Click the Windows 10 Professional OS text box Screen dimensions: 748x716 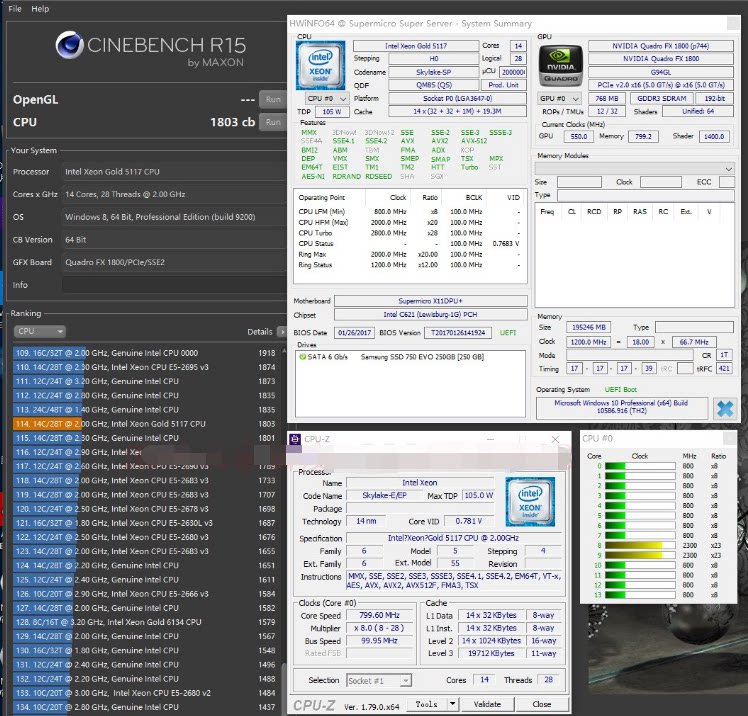(622, 408)
